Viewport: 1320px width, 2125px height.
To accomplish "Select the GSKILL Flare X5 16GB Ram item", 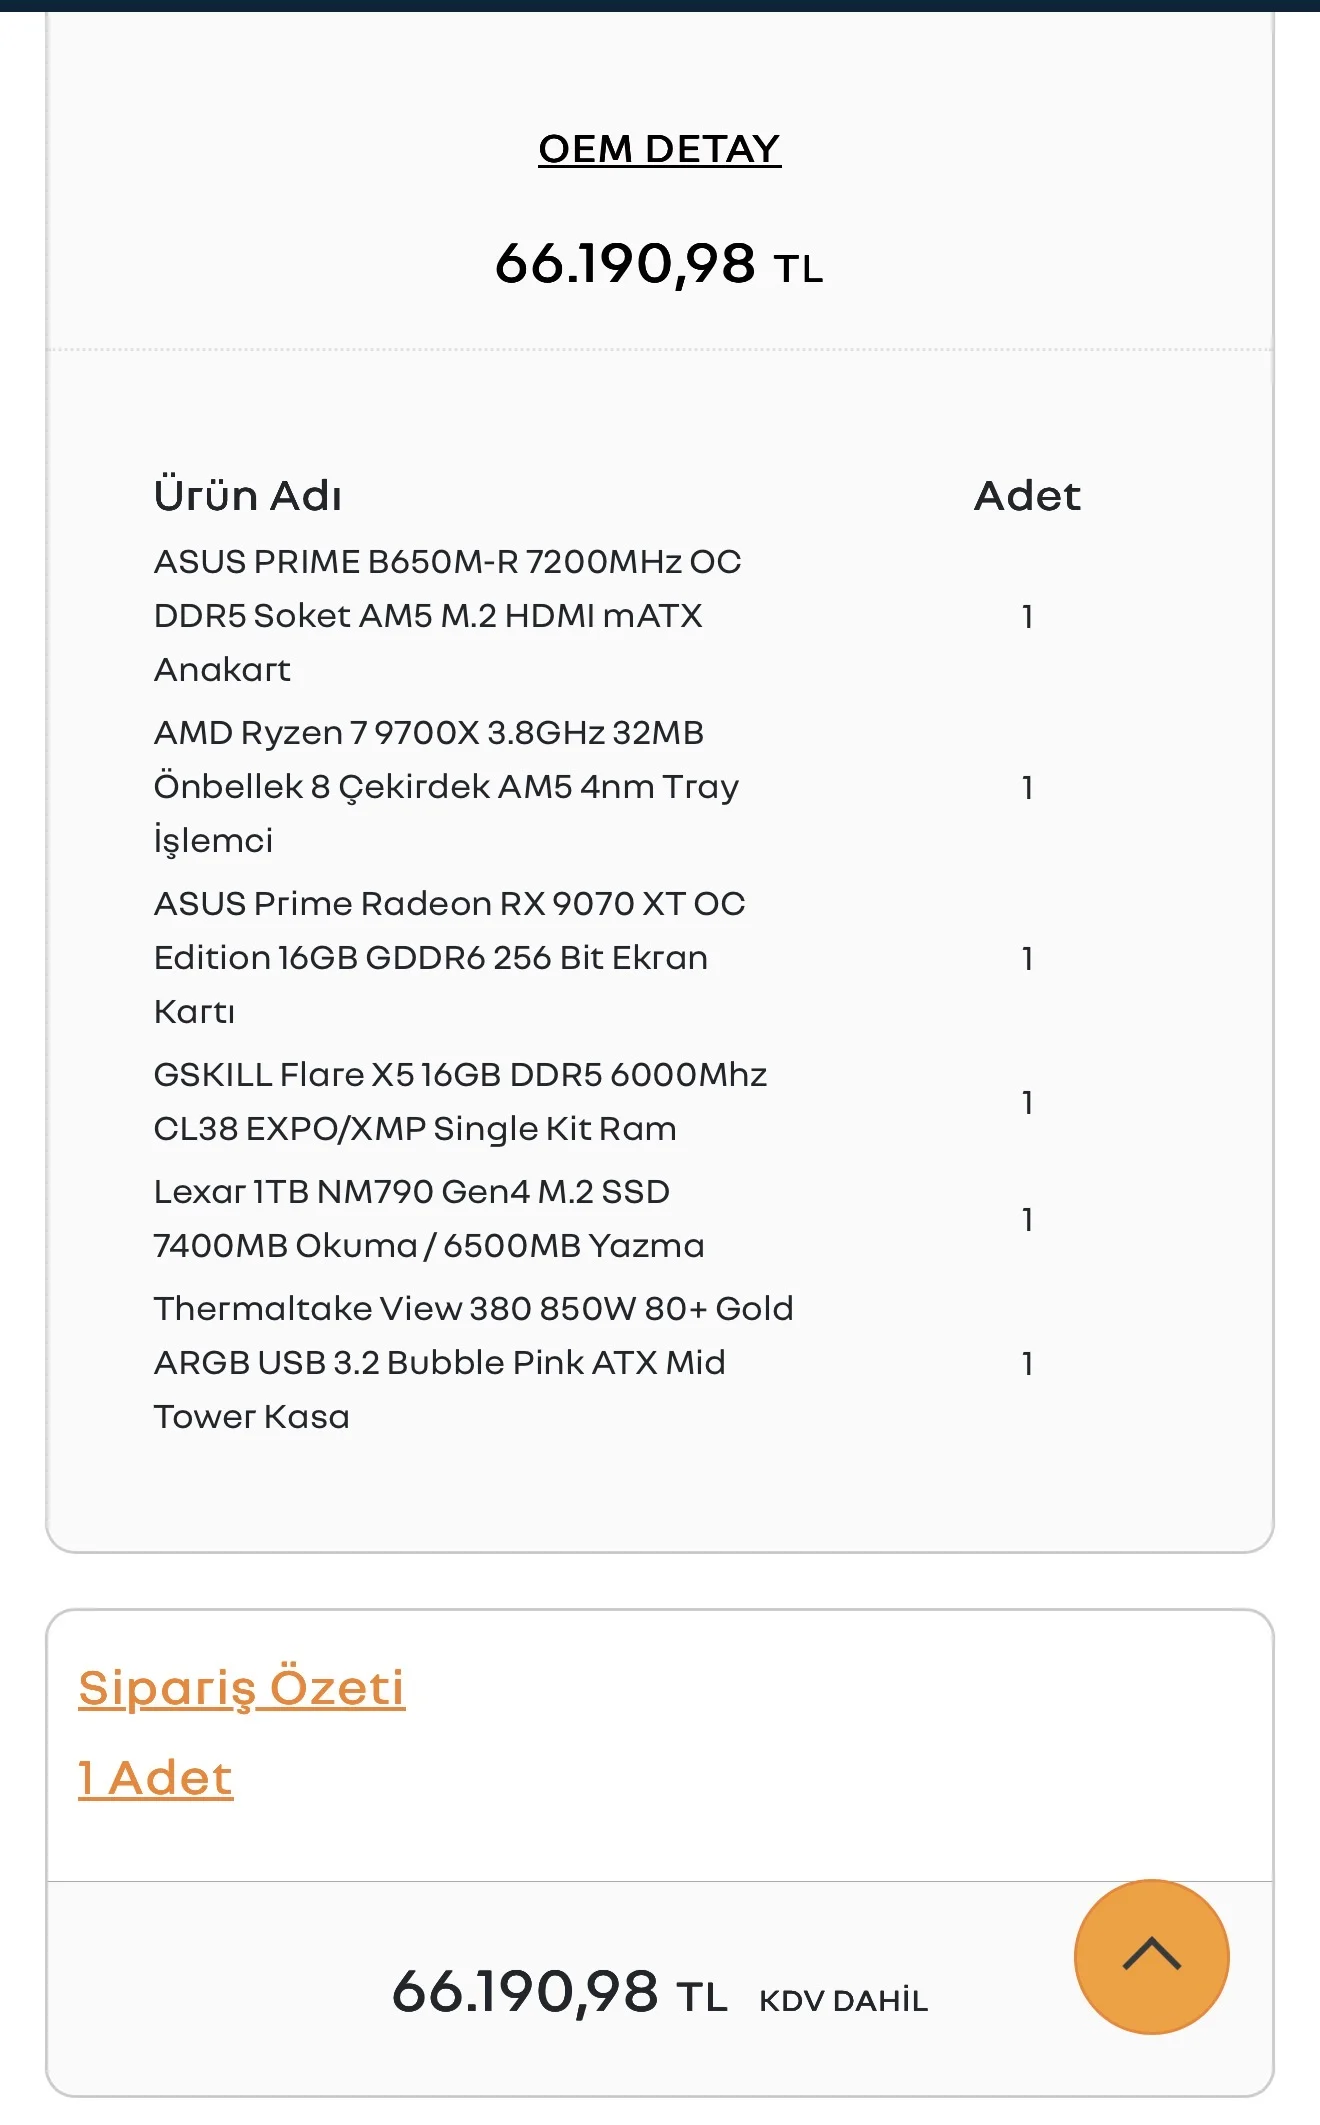I will pos(460,1101).
